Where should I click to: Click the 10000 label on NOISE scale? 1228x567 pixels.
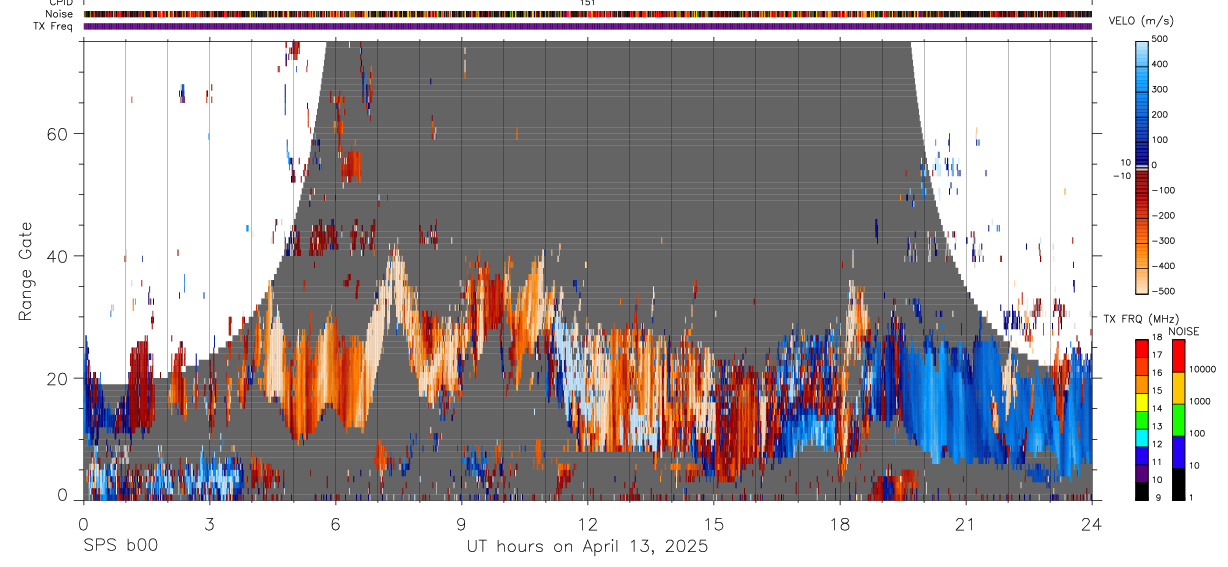coord(1201,370)
